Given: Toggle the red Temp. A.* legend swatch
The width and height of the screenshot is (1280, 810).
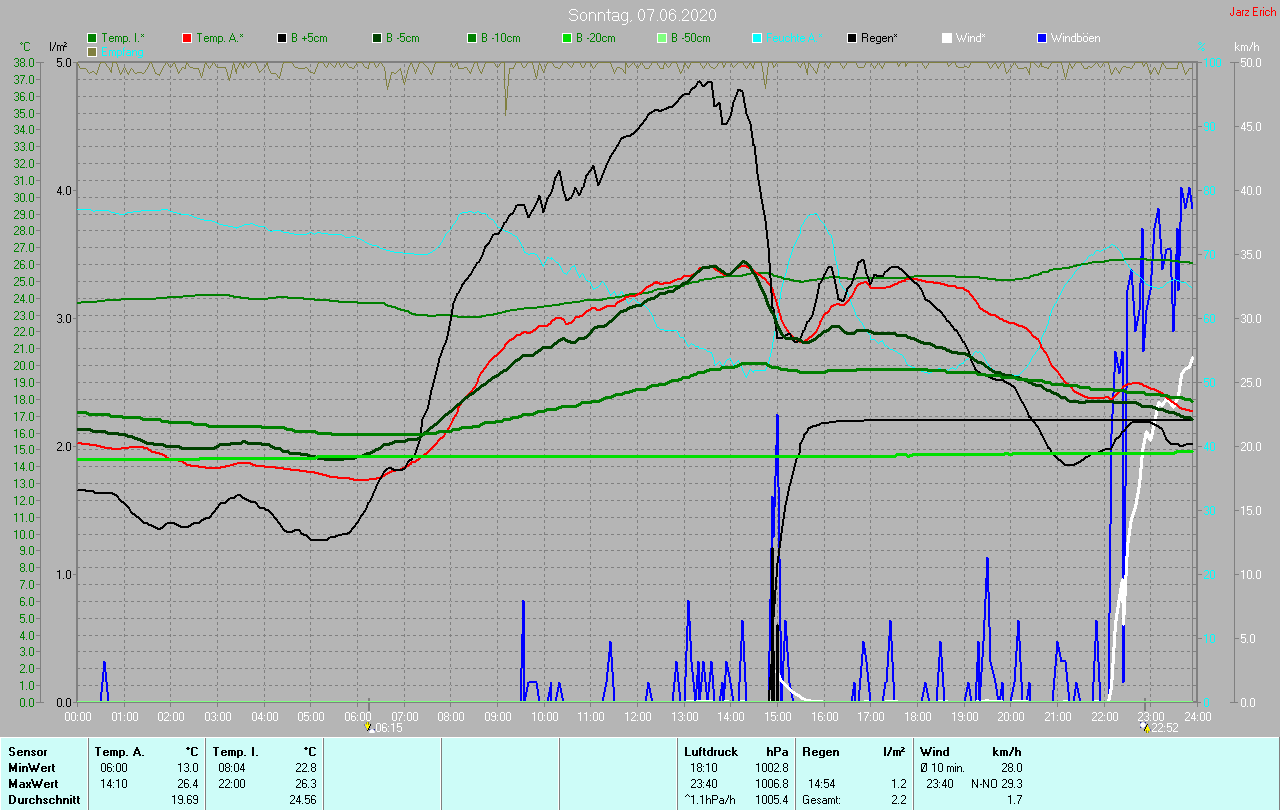Looking at the screenshot, I should point(187,38).
